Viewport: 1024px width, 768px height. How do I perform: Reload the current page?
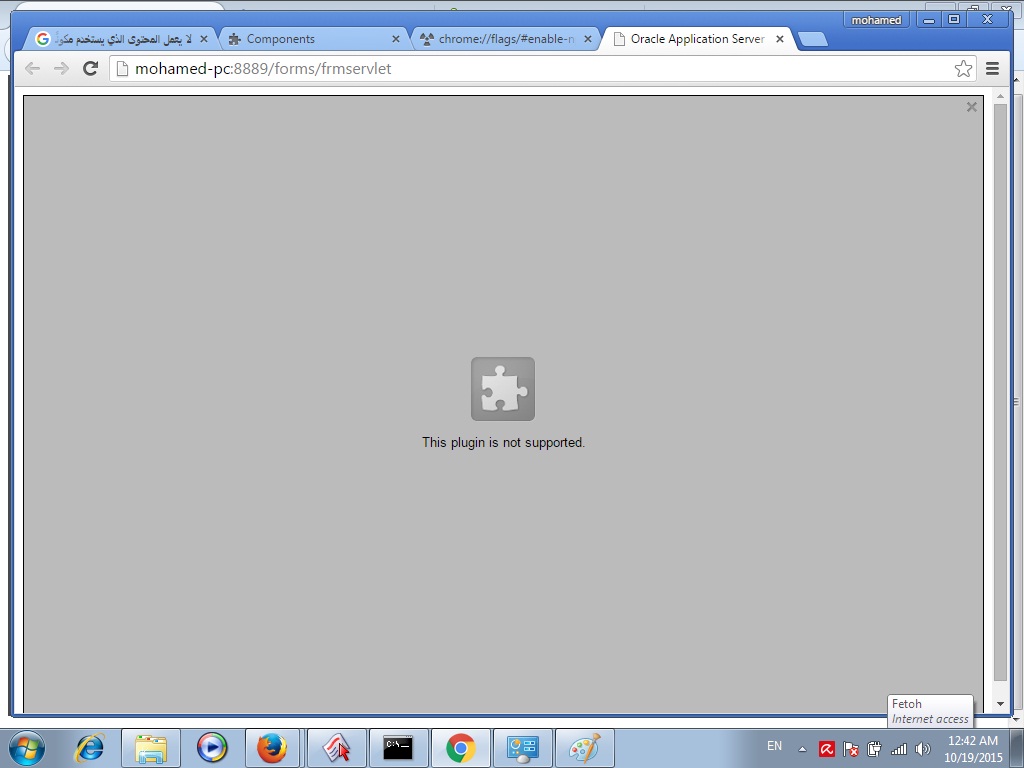pos(90,69)
